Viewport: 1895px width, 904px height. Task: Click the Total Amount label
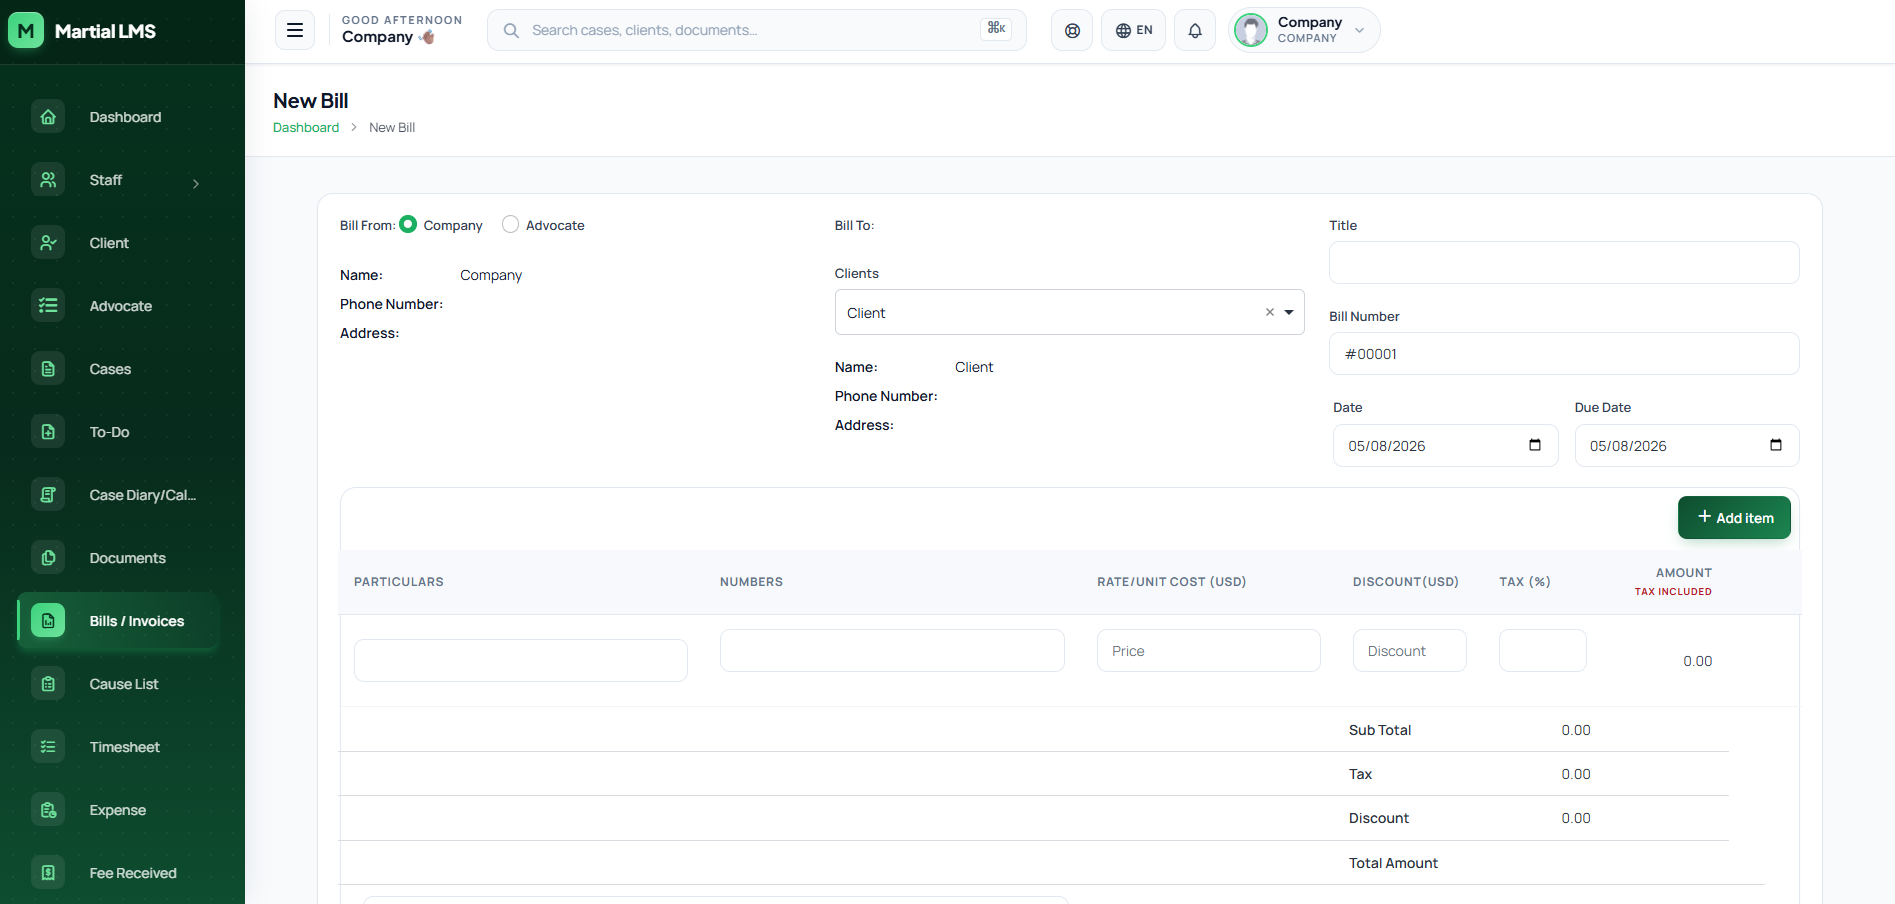pos(1393,863)
